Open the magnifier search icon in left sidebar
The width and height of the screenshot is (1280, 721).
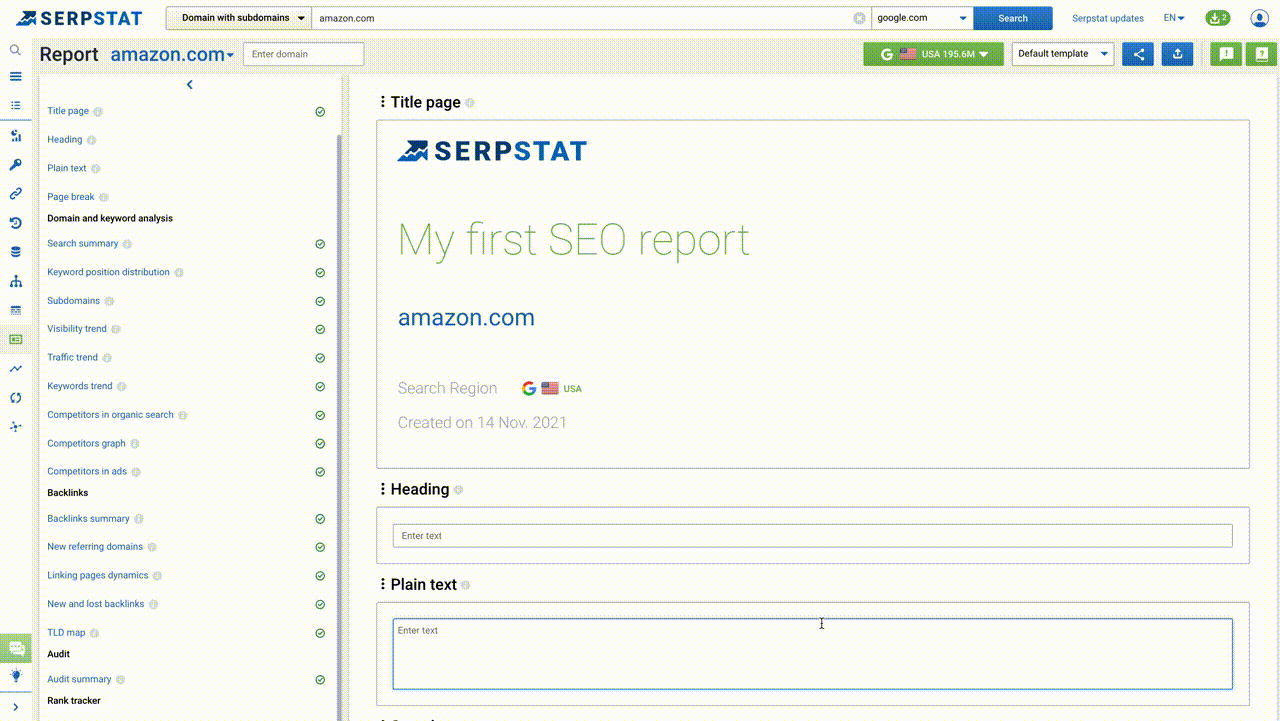point(15,50)
